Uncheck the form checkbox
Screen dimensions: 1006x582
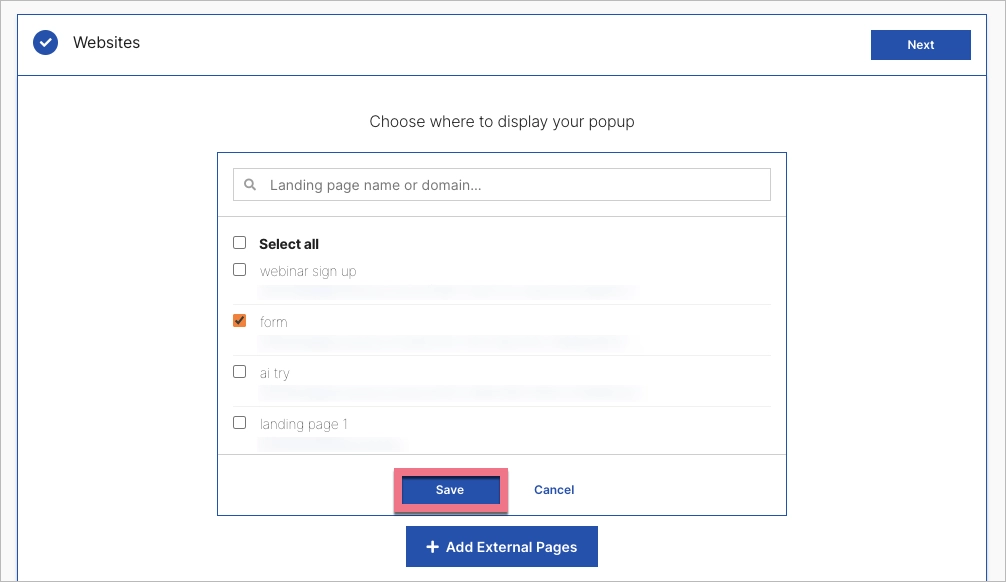pyautogui.click(x=239, y=321)
